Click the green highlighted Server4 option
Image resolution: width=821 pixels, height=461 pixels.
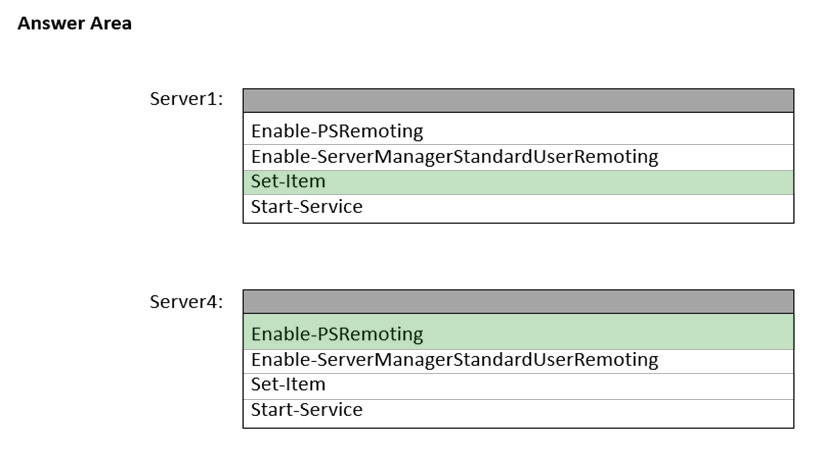[x=518, y=333]
